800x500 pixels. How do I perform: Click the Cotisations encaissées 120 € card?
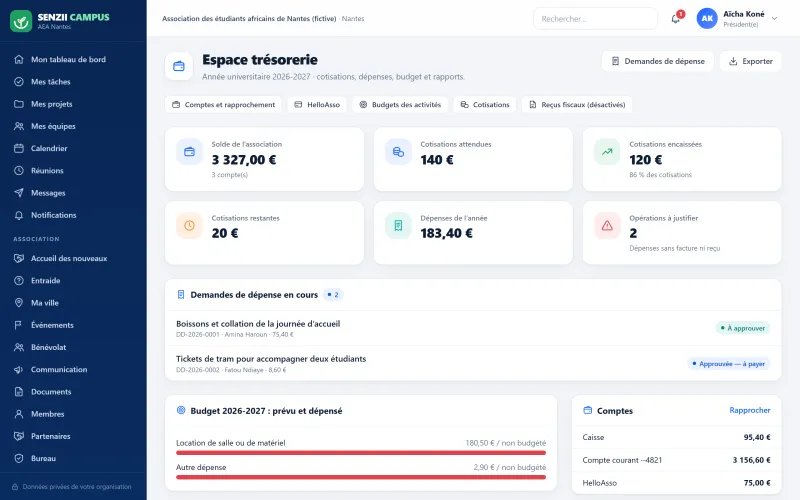(x=682, y=159)
